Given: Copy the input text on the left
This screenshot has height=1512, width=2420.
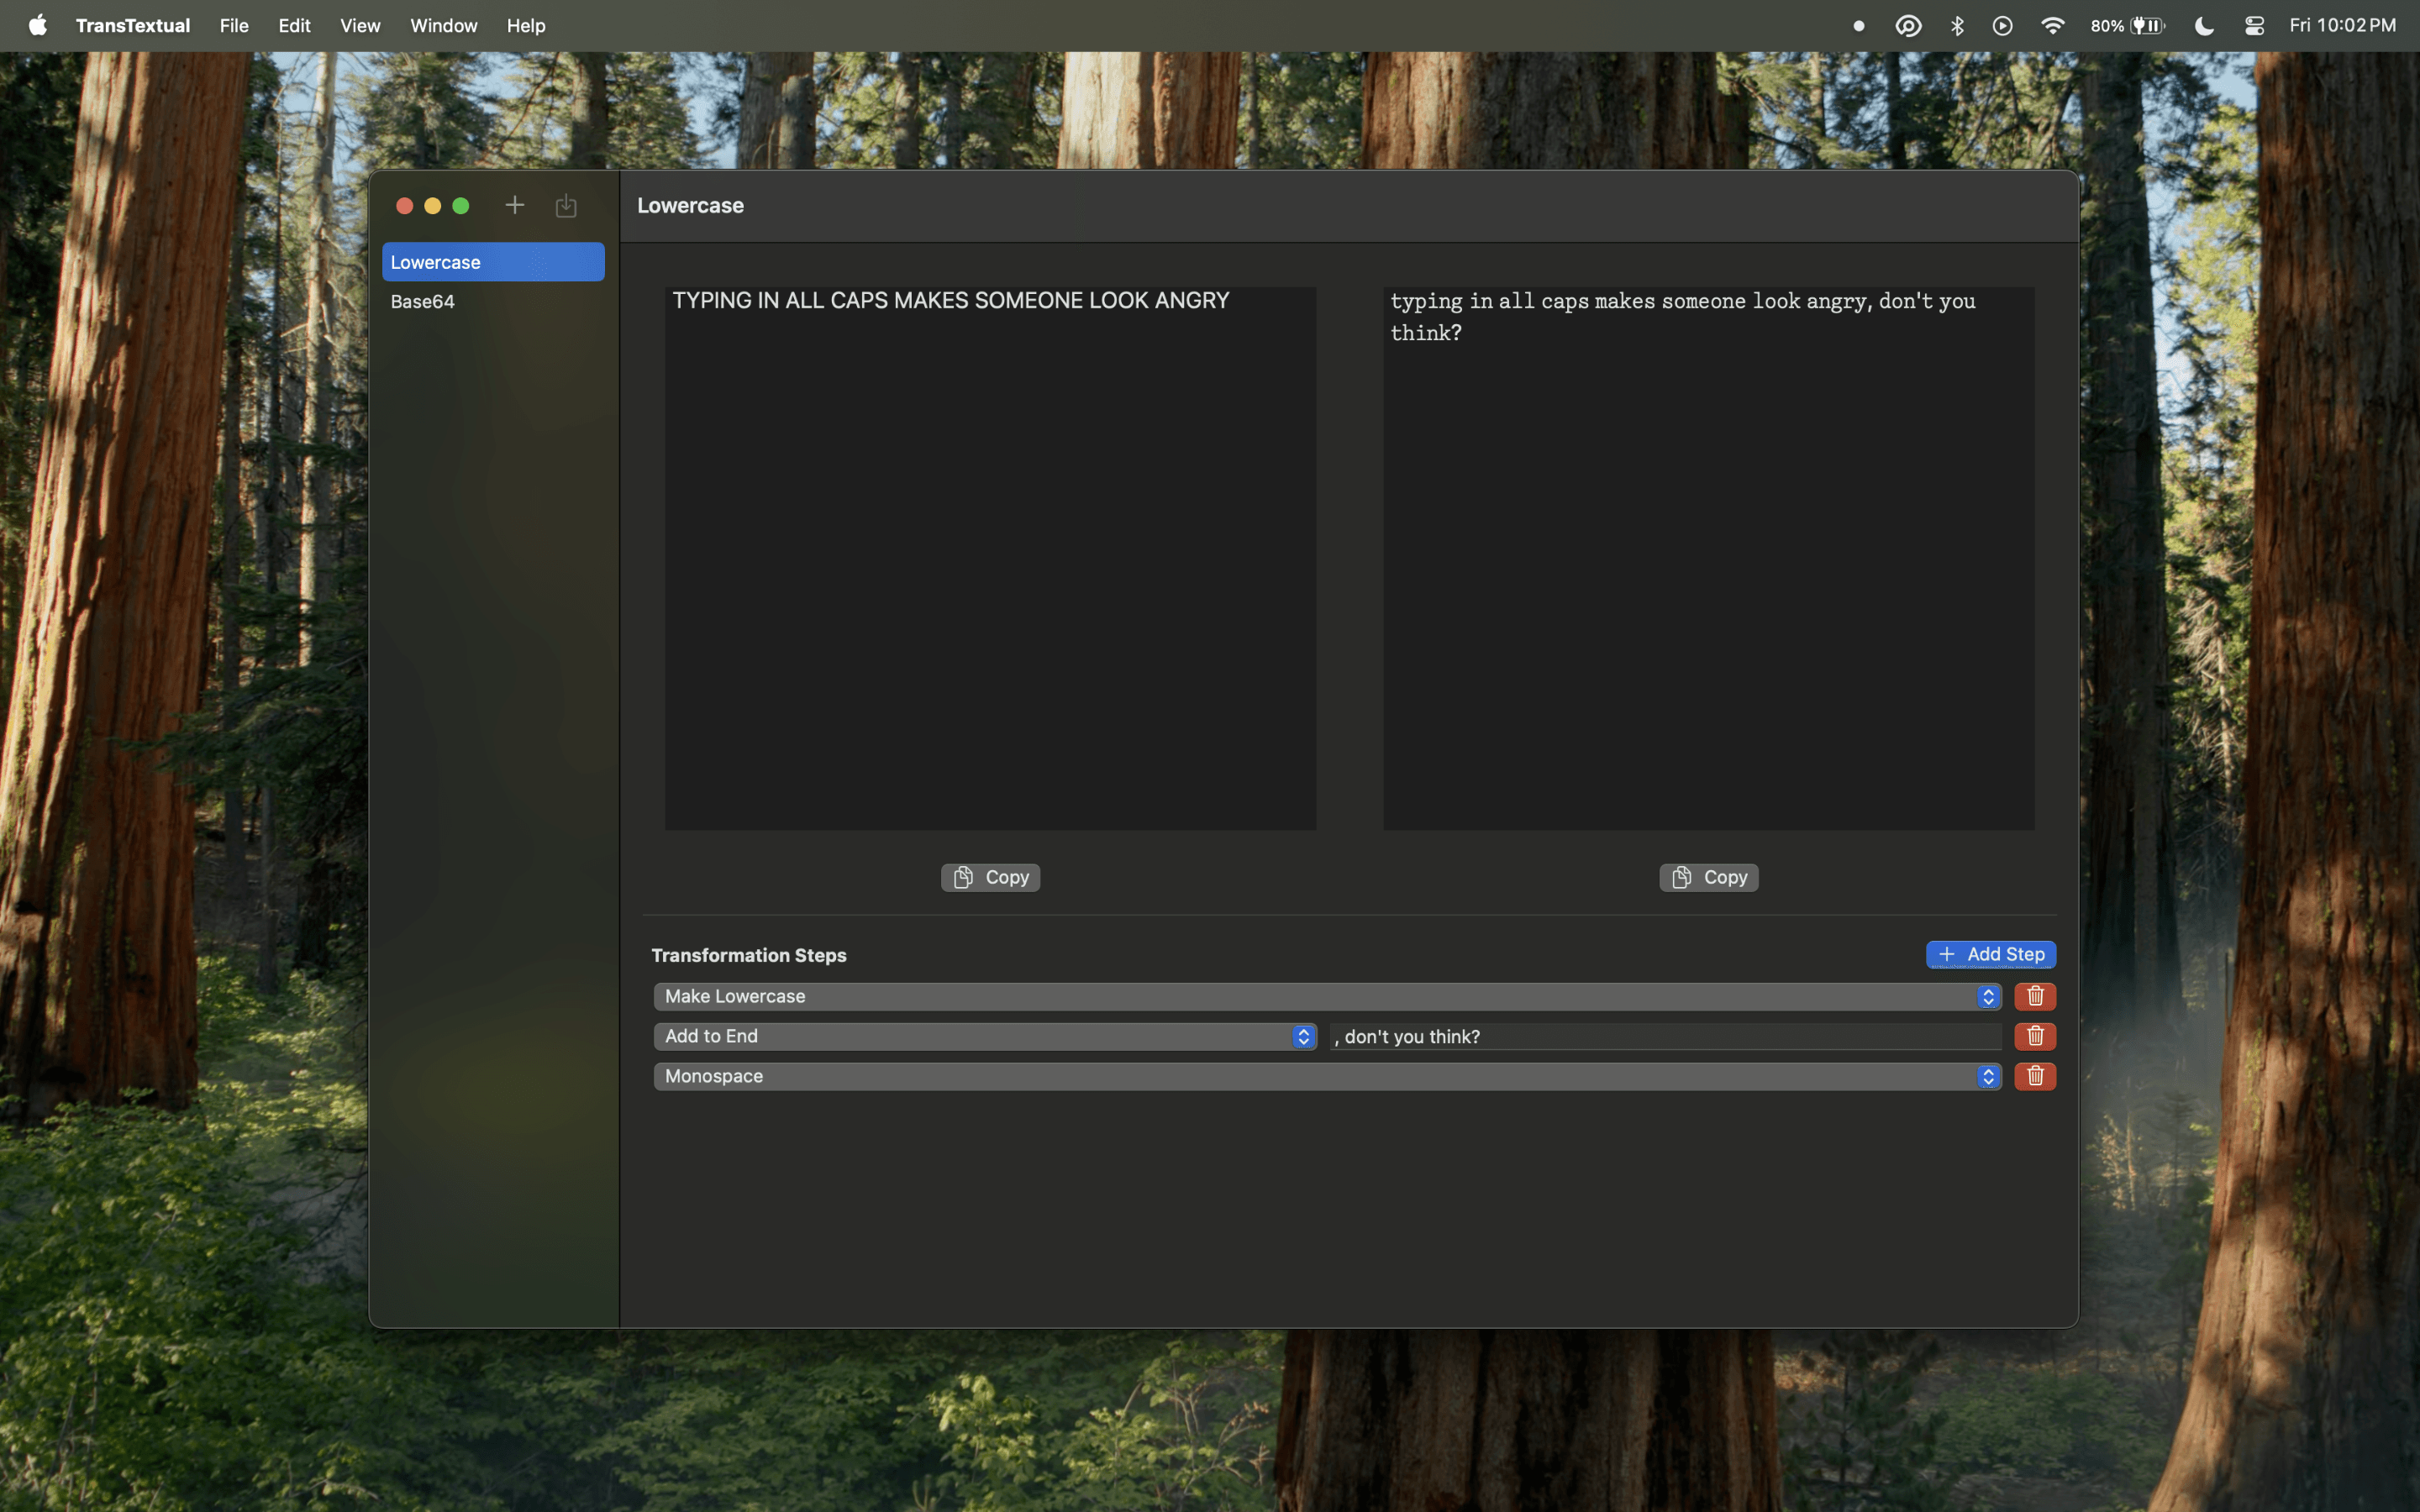Looking at the screenshot, I should pos(990,877).
